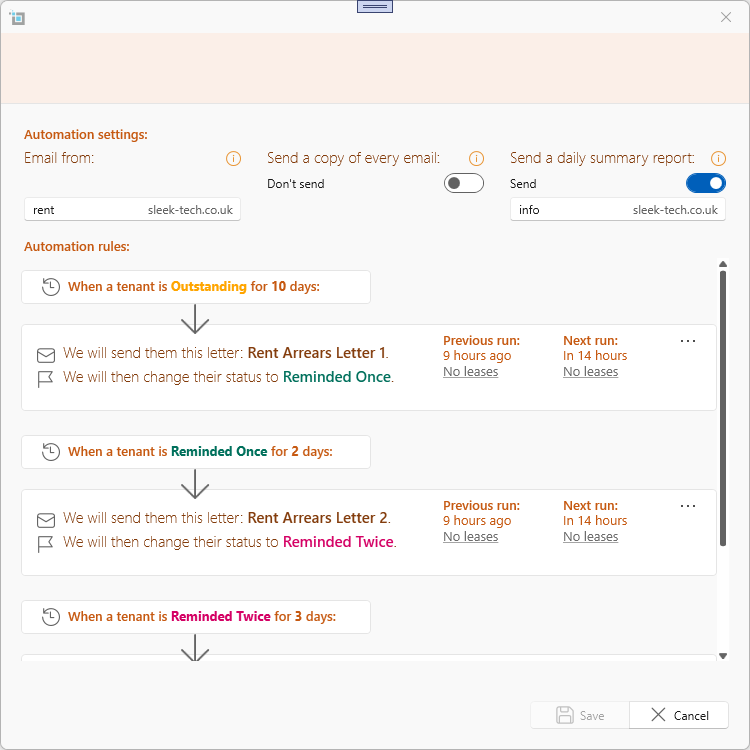Open the Reminded Once for 2 days trigger

point(196,452)
